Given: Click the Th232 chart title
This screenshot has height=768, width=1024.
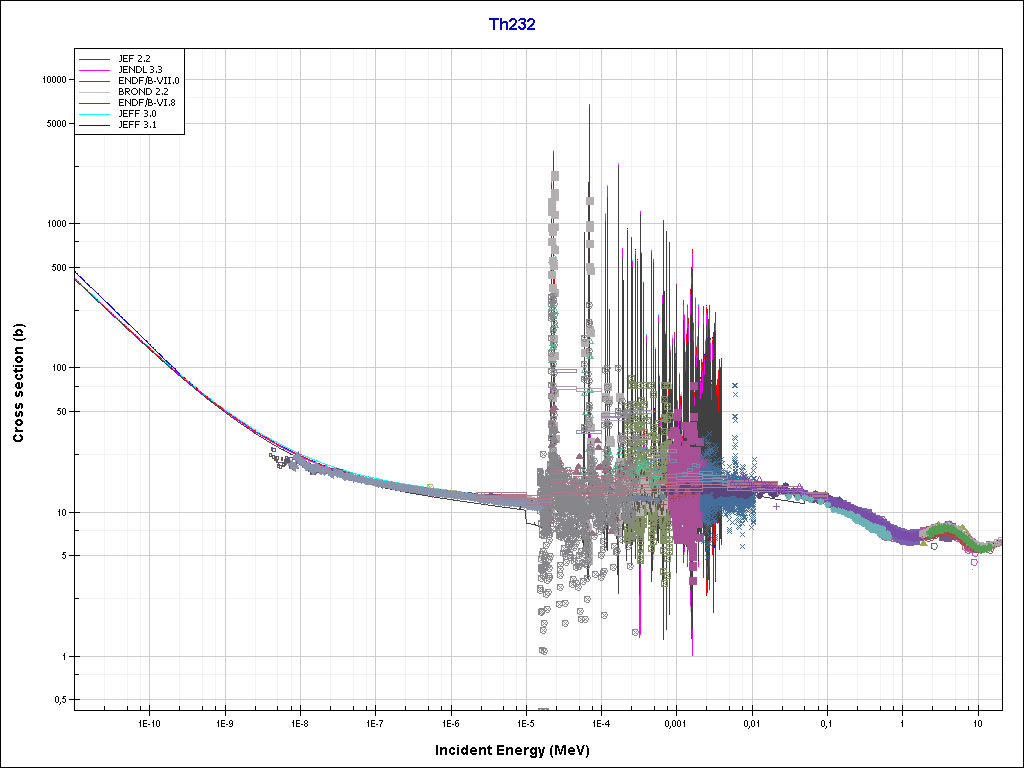Looking at the screenshot, I should 511,25.
